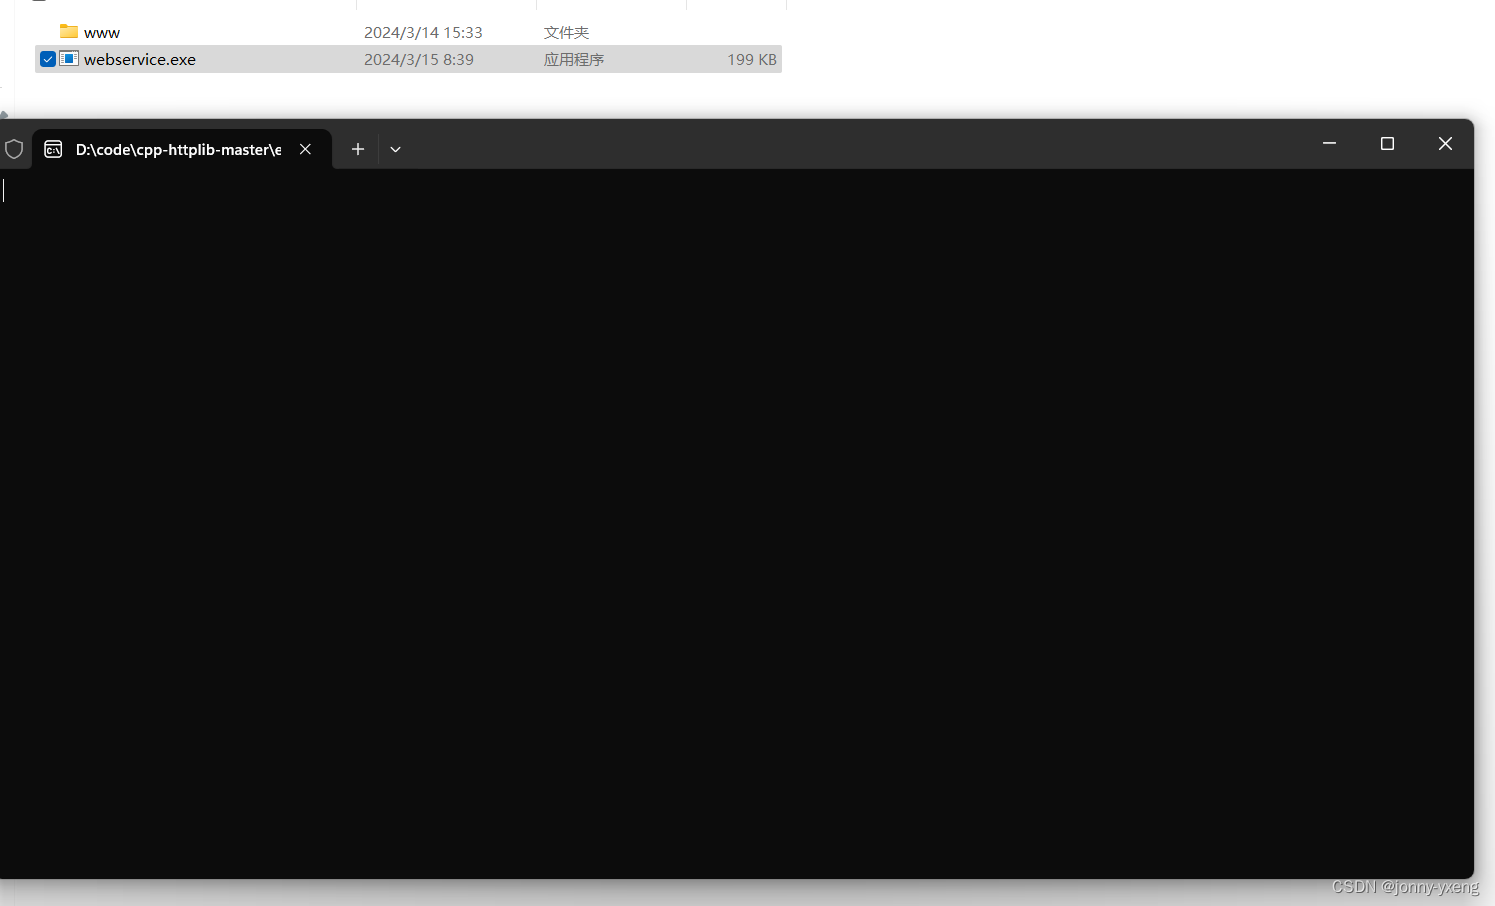Minimize the Terminal window
Screen dimensions: 1495x906
pos(1328,143)
